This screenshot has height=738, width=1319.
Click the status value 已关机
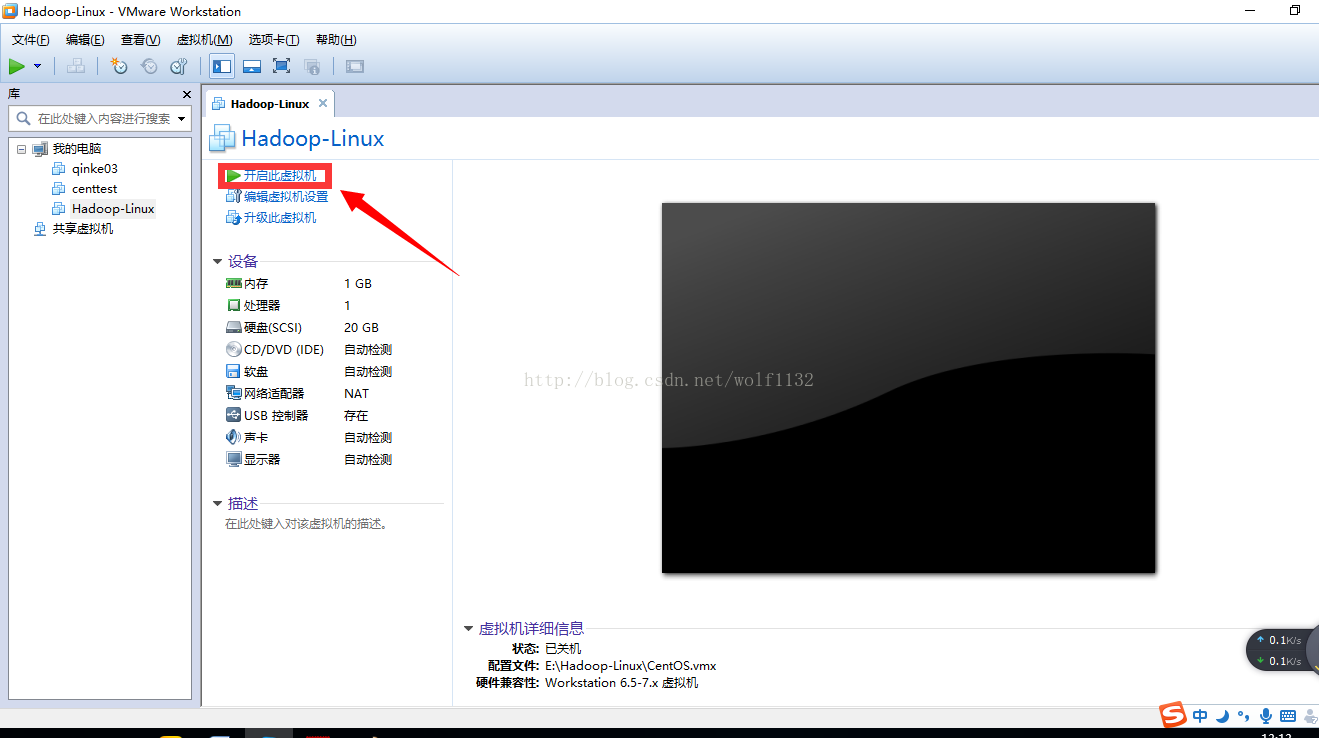point(563,649)
